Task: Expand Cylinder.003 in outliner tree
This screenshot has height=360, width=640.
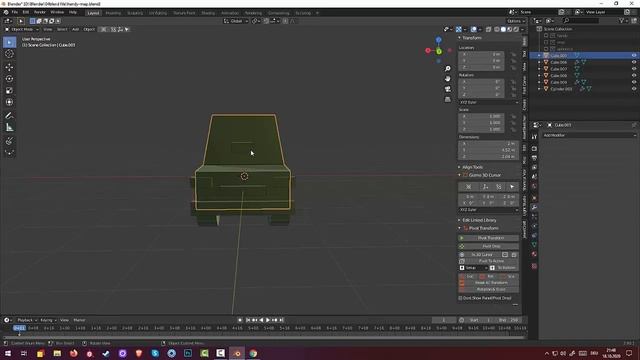Action: 539,89
